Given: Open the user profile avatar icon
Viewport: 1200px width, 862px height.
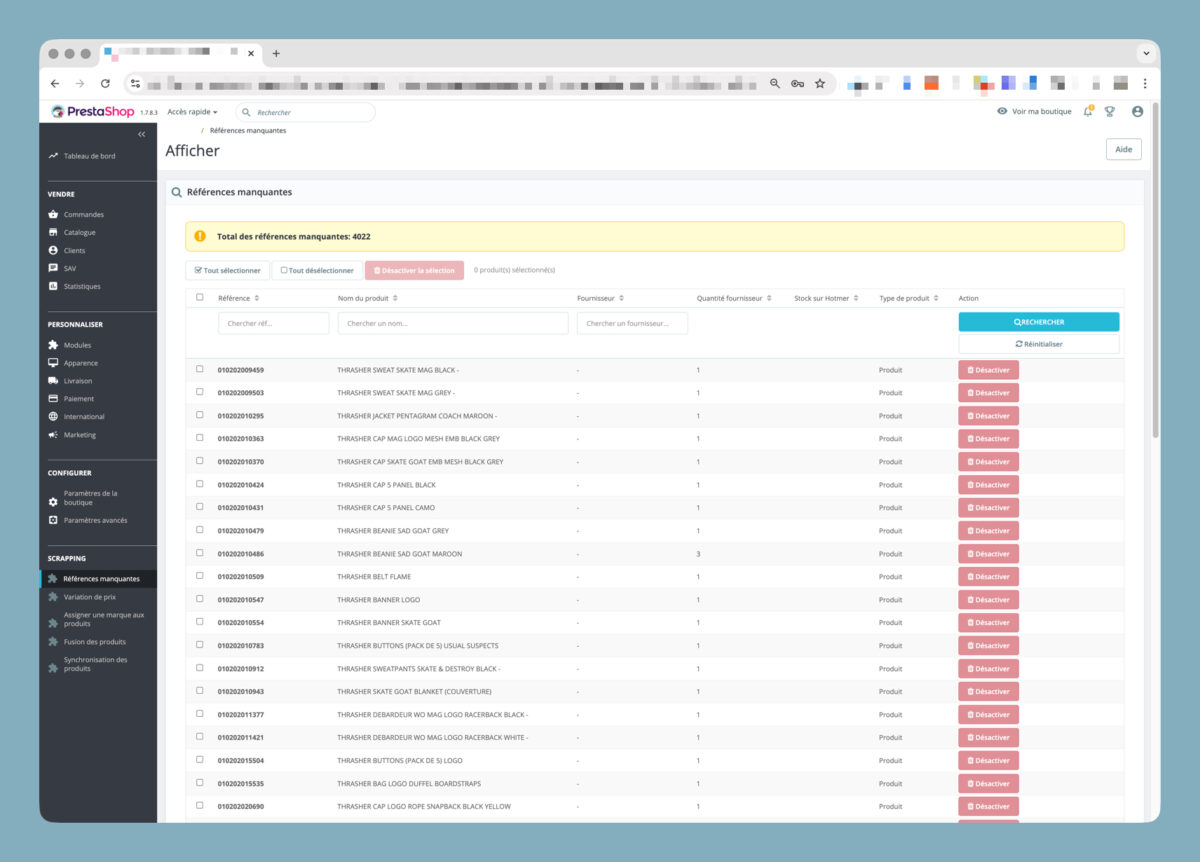Looking at the screenshot, I should pyautogui.click(x=1137, y=112).
